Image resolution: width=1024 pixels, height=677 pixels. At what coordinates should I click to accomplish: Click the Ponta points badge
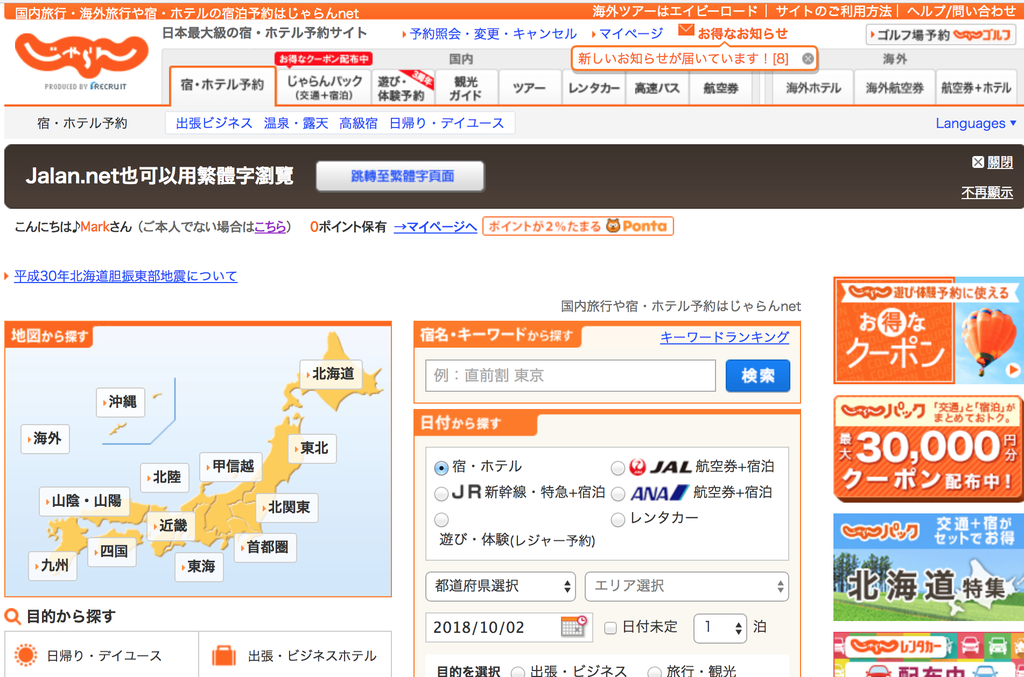[578, 226]
